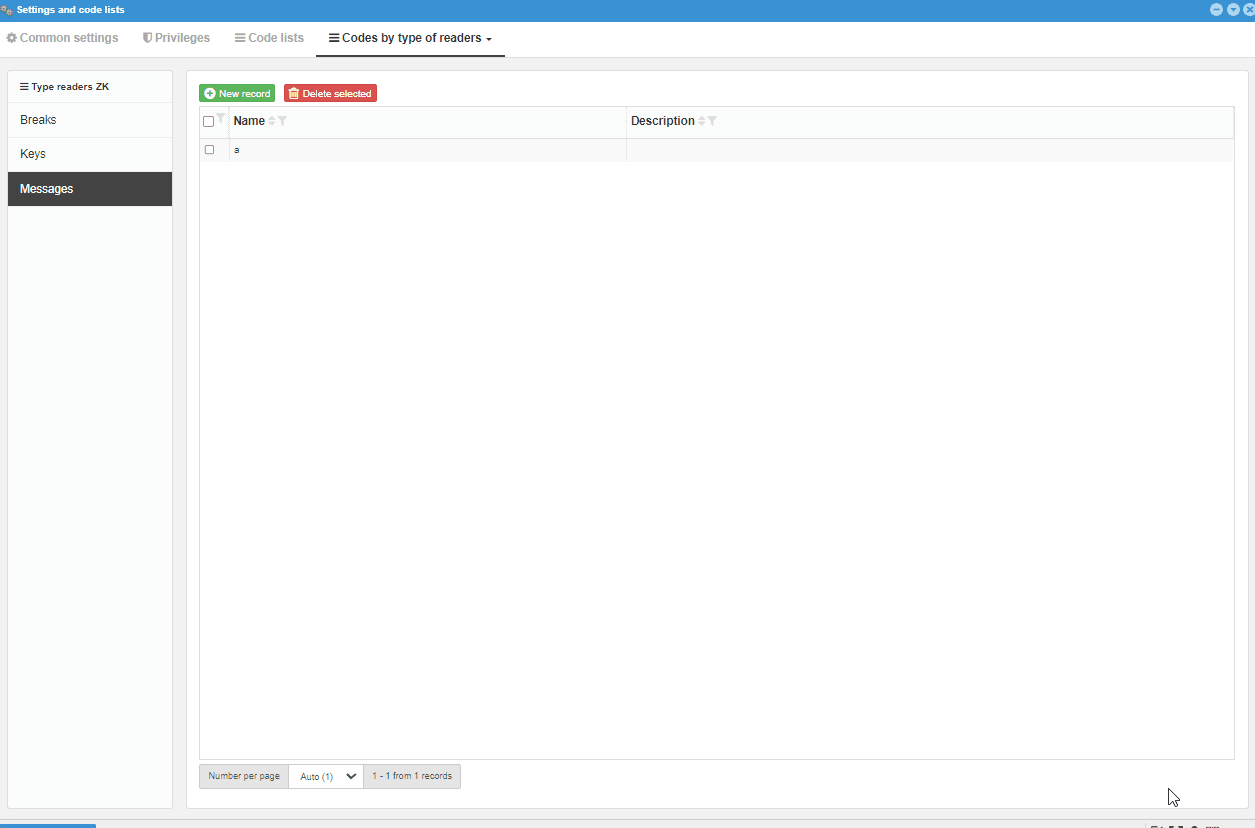The height and width of the screenshot is (828, 1255).
Task: Click the "1 - 1 from 1 records" text
Action: point(412,776)
